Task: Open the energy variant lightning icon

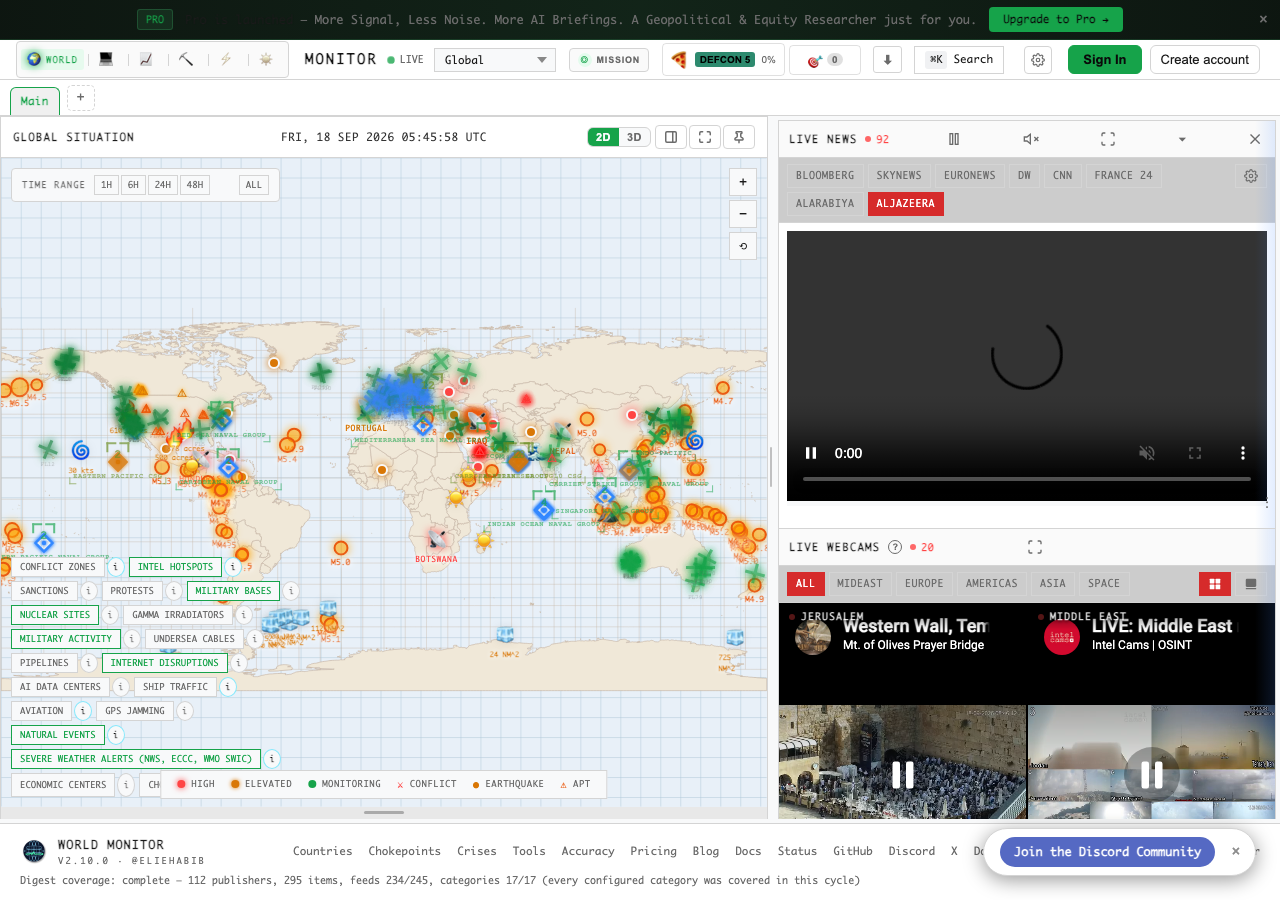Action: [x=226, y=59]
